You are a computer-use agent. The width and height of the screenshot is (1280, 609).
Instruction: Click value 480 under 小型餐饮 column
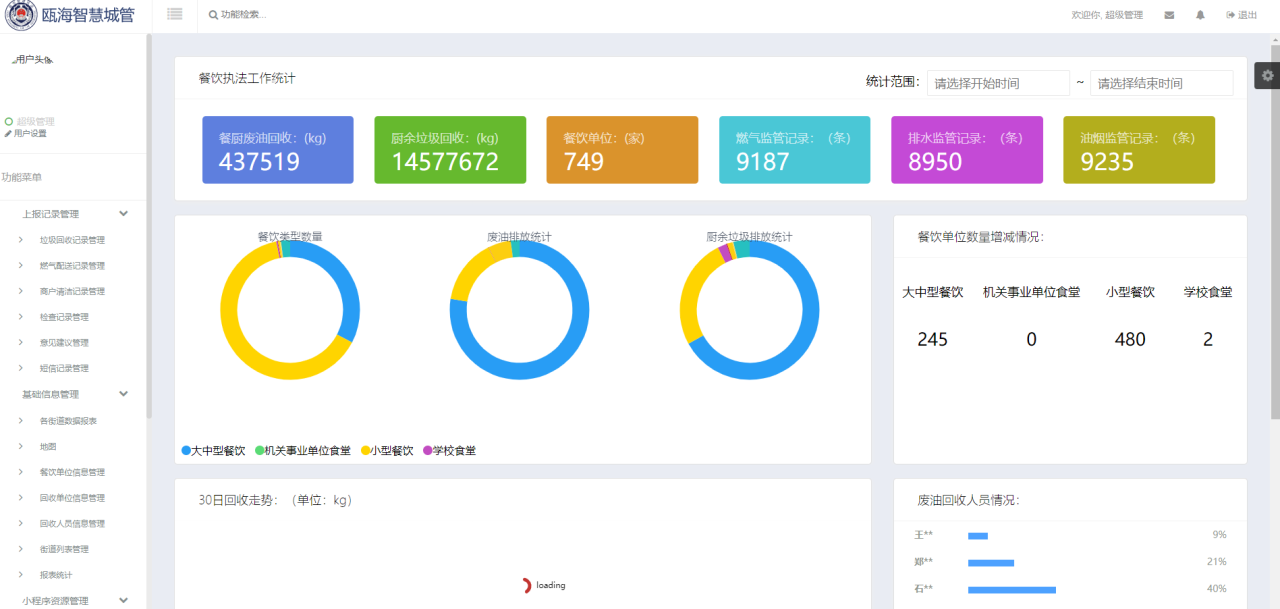pos(1130,340)
